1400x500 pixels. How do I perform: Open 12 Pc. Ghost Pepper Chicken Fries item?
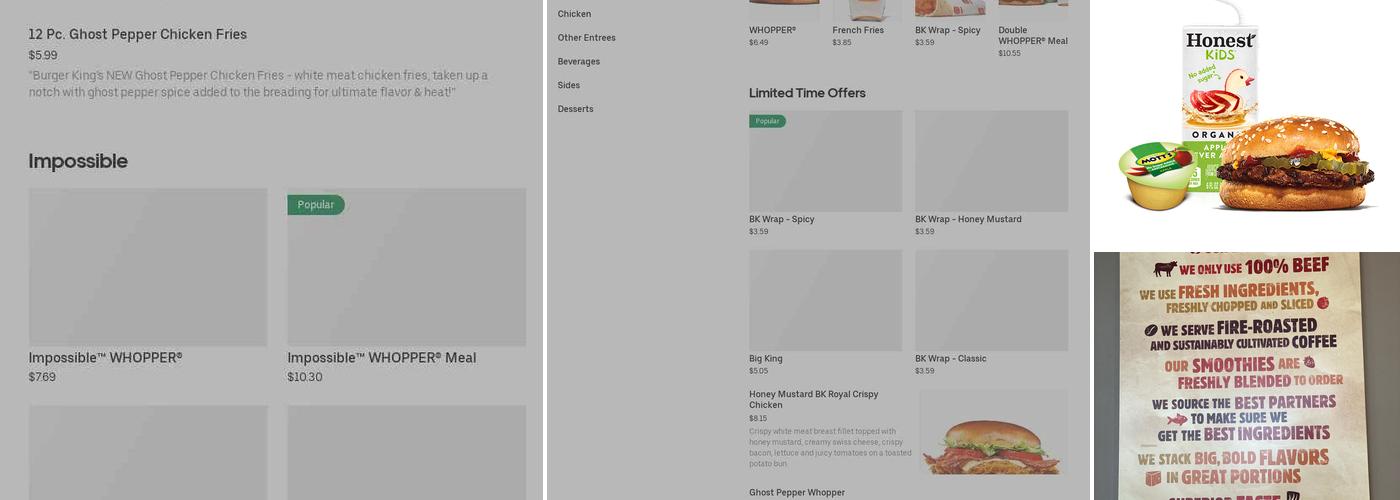coord(138,34)
